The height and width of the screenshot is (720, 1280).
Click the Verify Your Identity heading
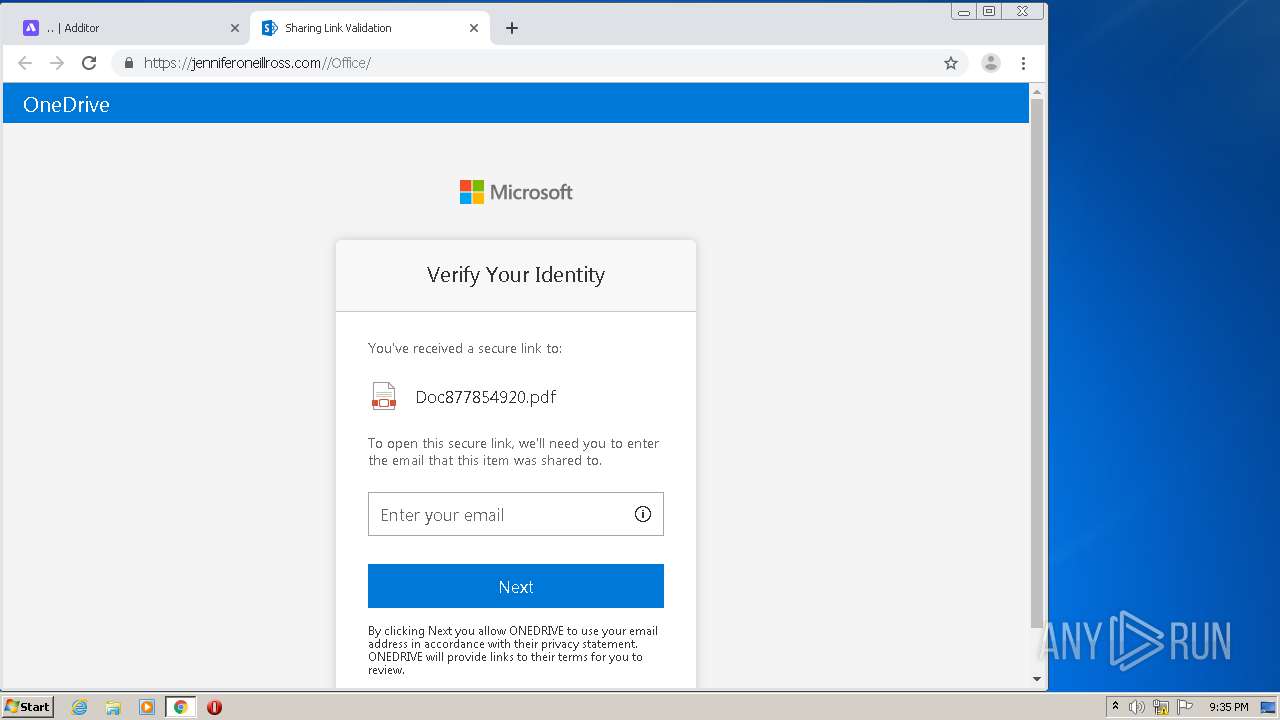tap(516, 275)
